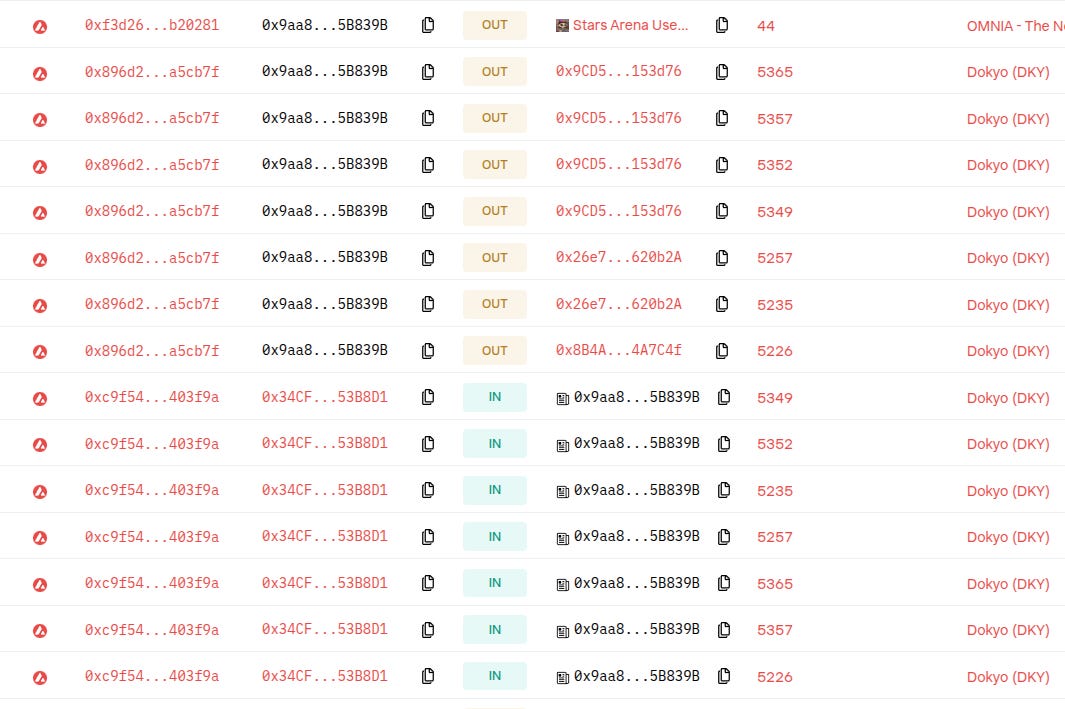Copy the recipient address in the OUT 5357 row

pyautogui.click(x=722, y=118)
